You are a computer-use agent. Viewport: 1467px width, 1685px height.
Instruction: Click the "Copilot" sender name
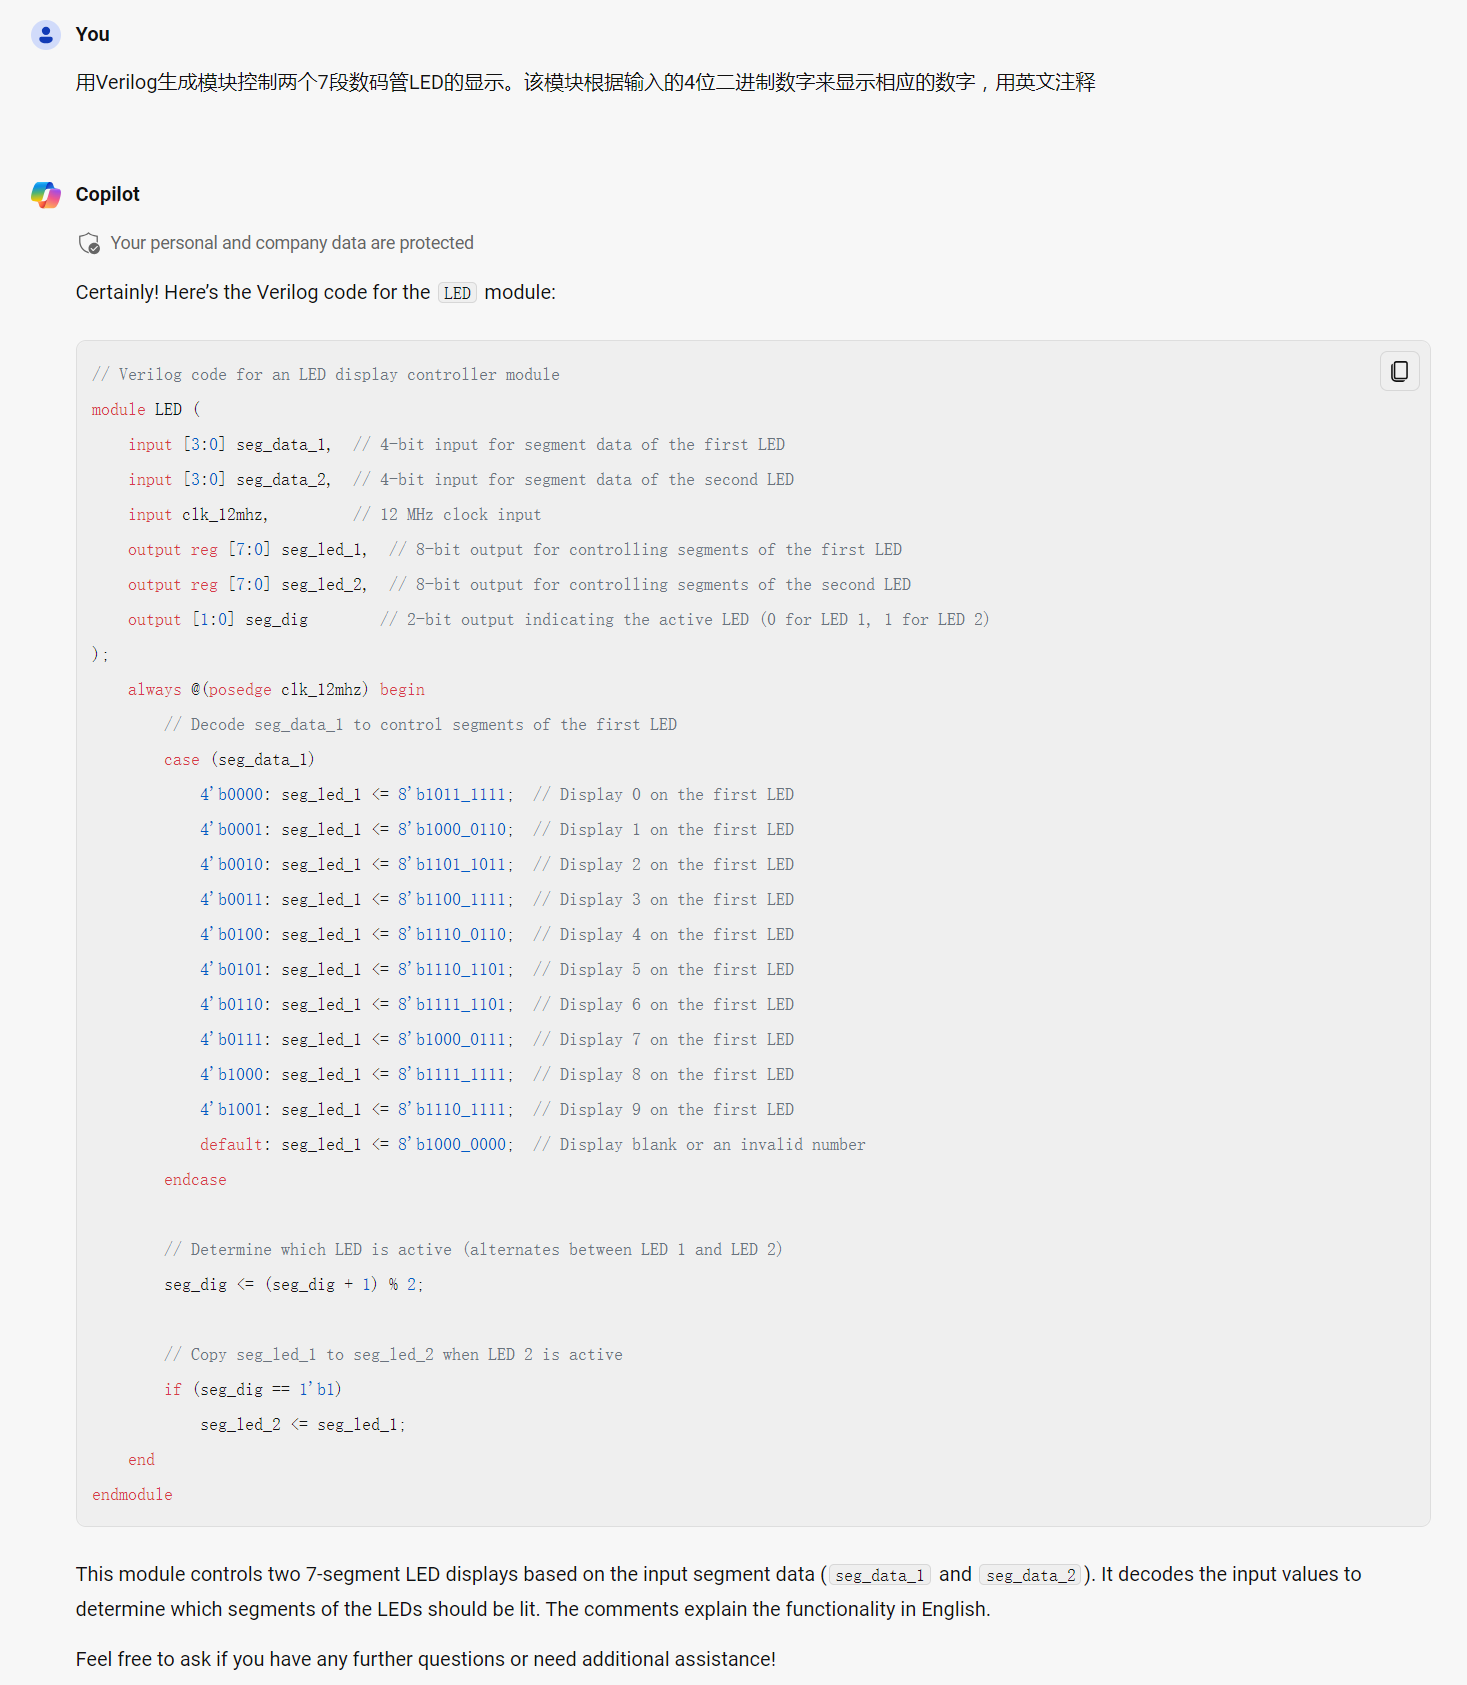click(108, 195)
